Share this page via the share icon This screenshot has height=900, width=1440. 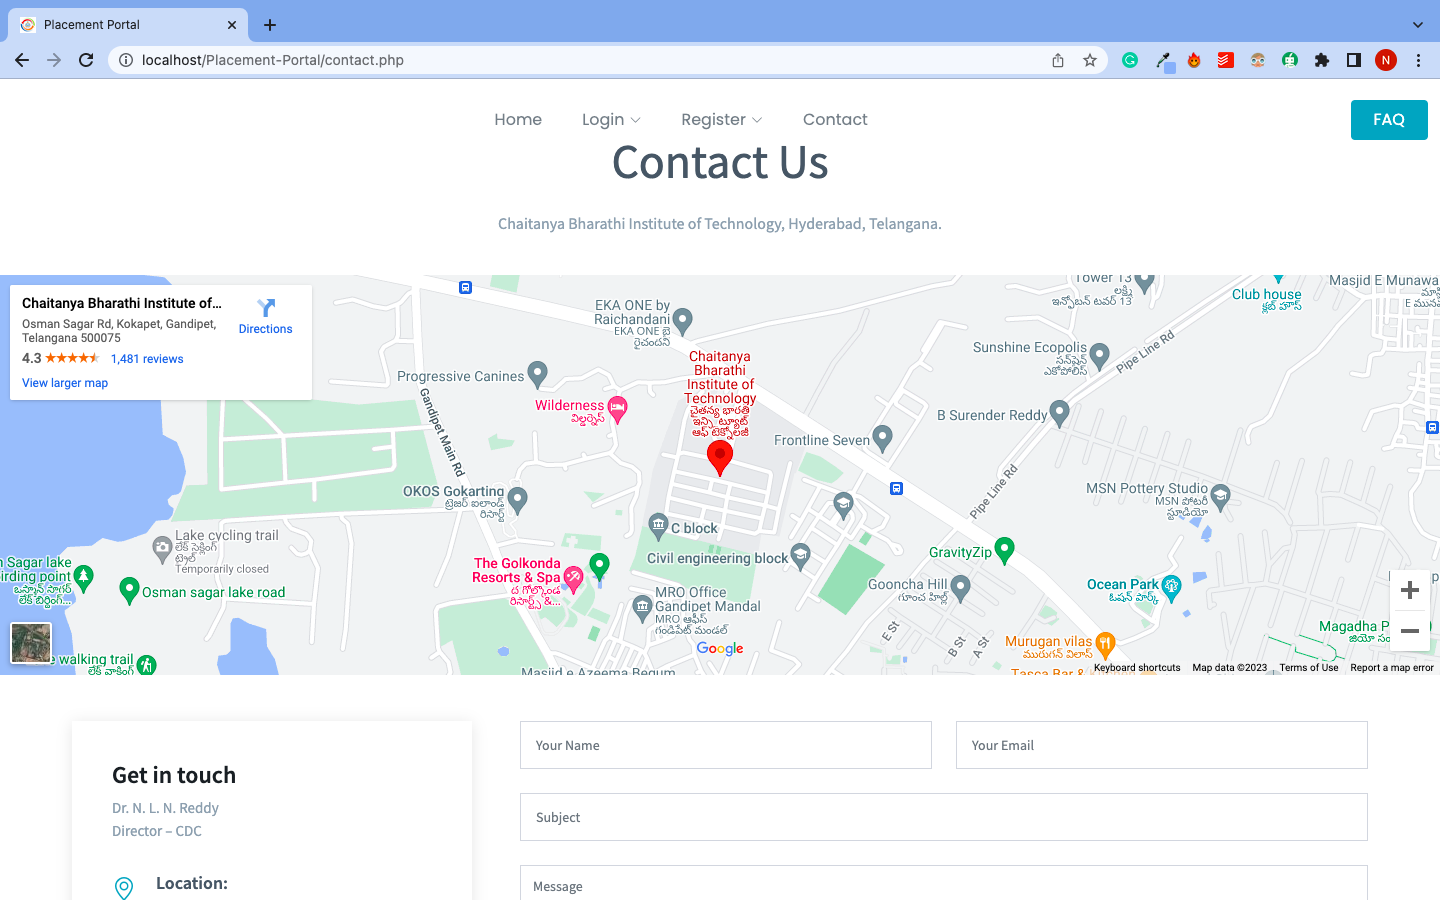click(x=1058, y=60)
